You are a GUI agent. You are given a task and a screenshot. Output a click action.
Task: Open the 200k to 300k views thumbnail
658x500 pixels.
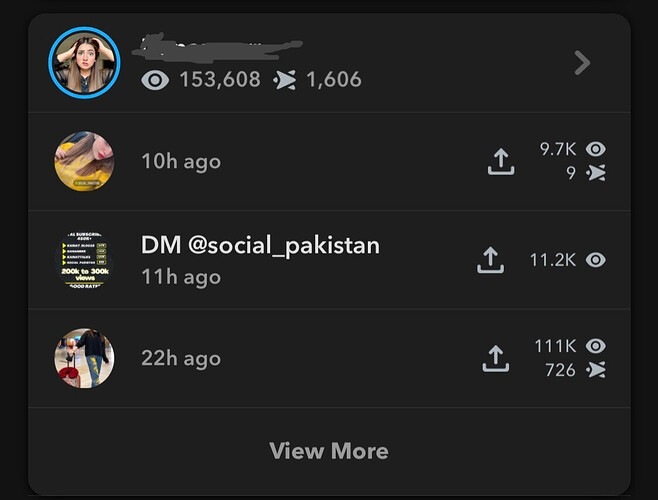pyautogui.click(x=84, y=260)
